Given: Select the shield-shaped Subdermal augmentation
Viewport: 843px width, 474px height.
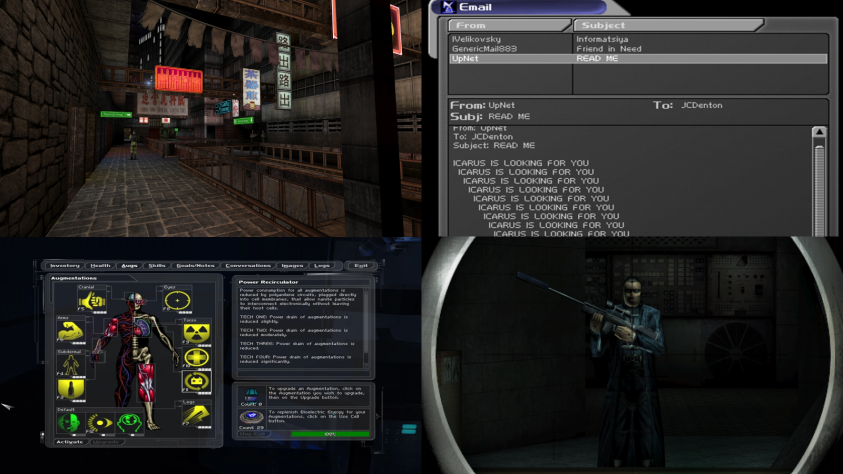Looking at the screenshot, I should coord(70,390).
